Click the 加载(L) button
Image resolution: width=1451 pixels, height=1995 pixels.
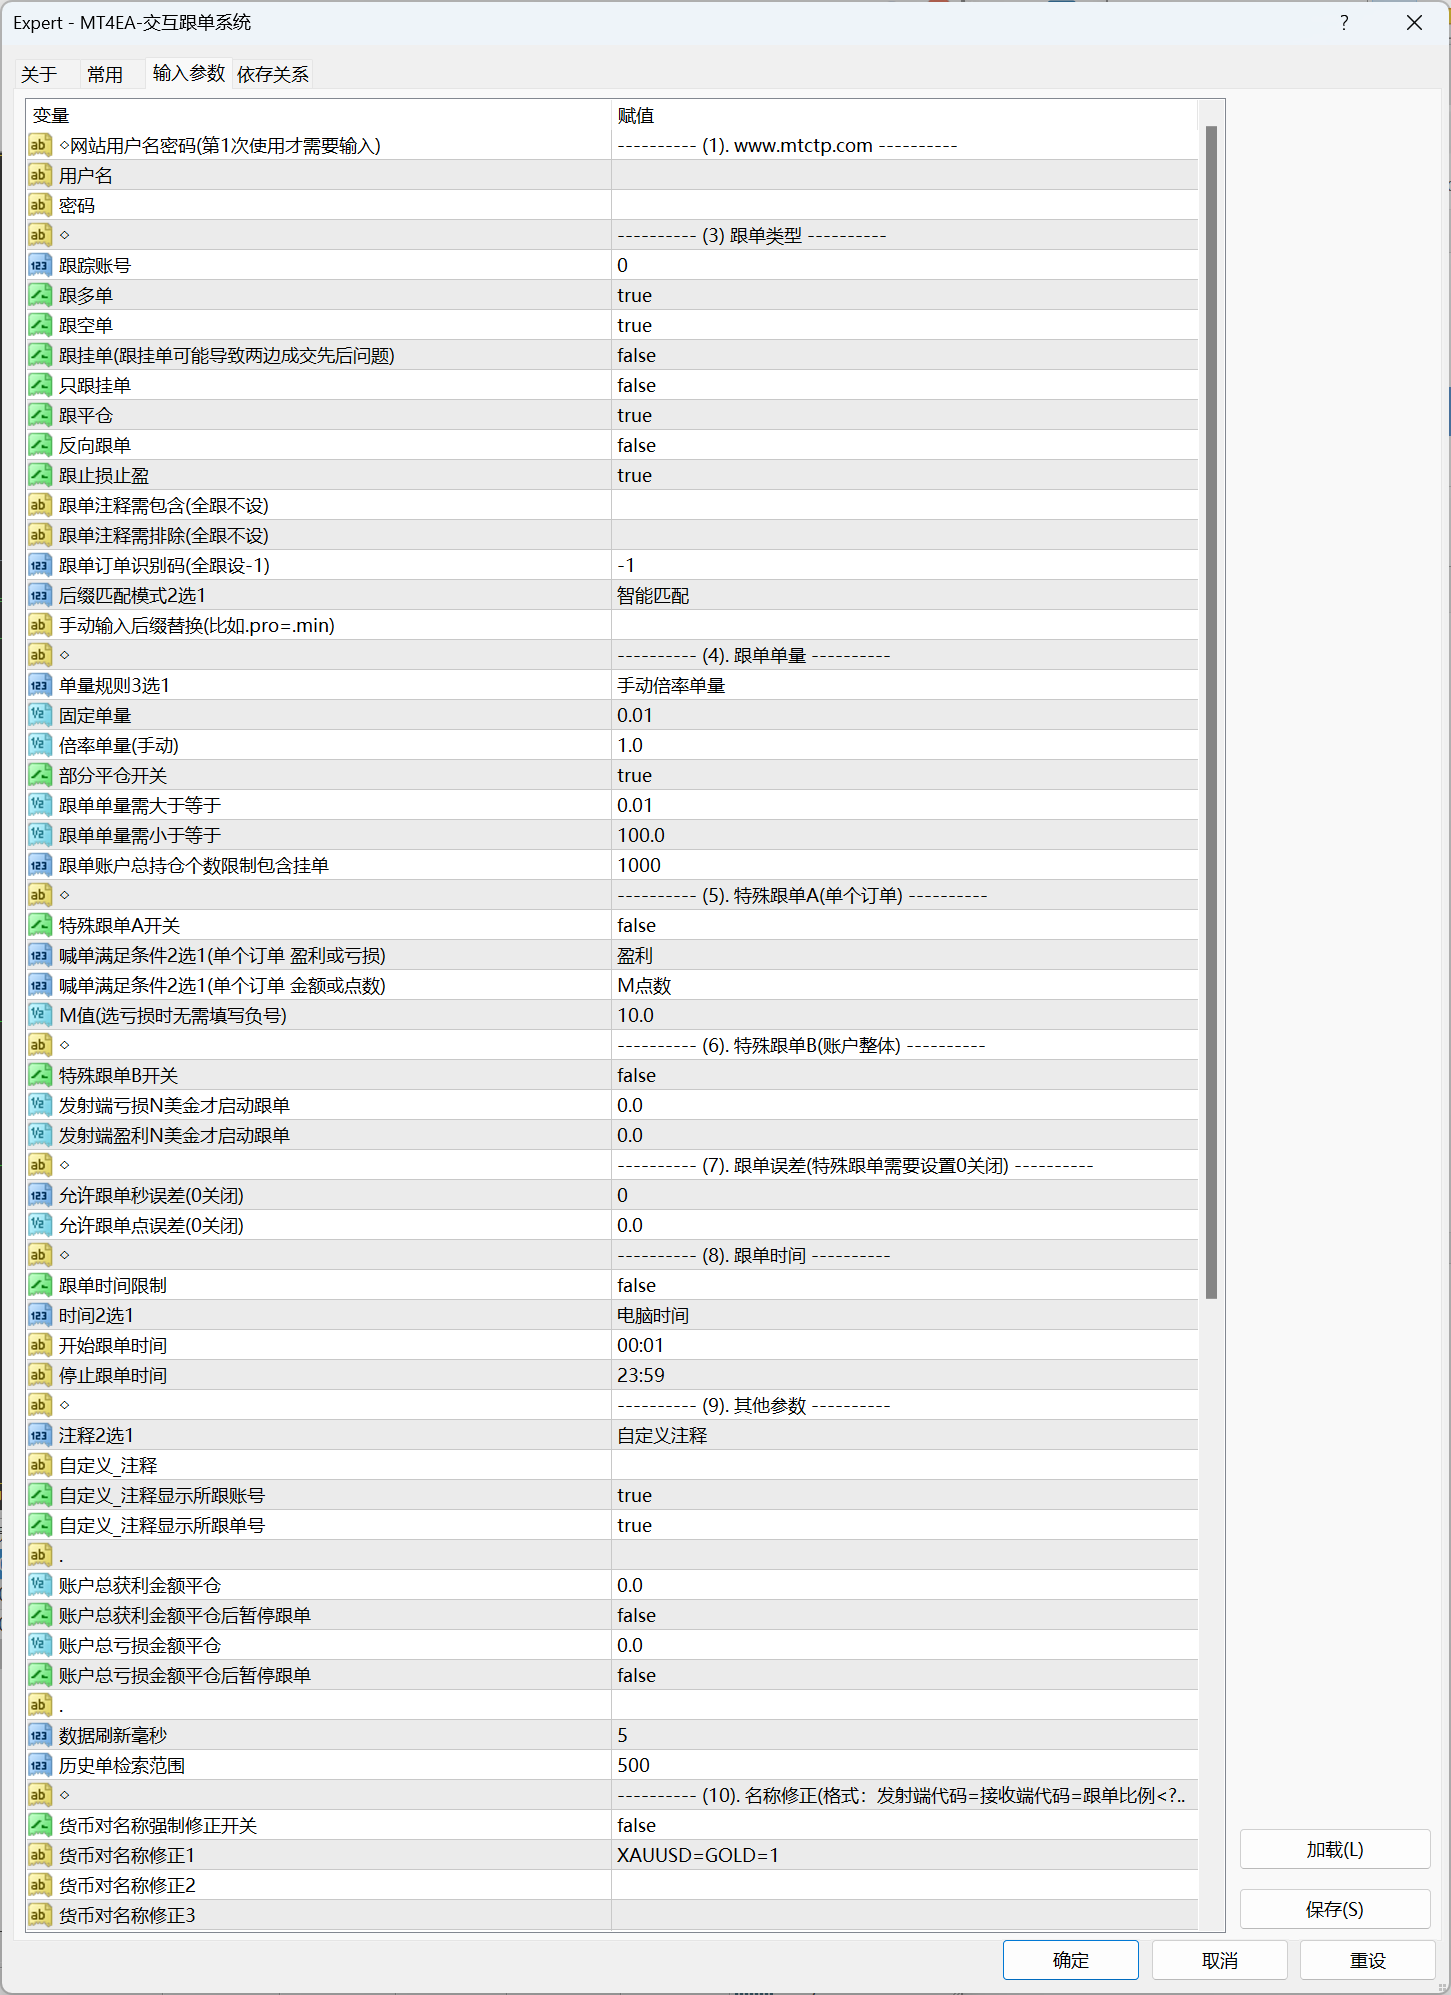(1335, 1849)
